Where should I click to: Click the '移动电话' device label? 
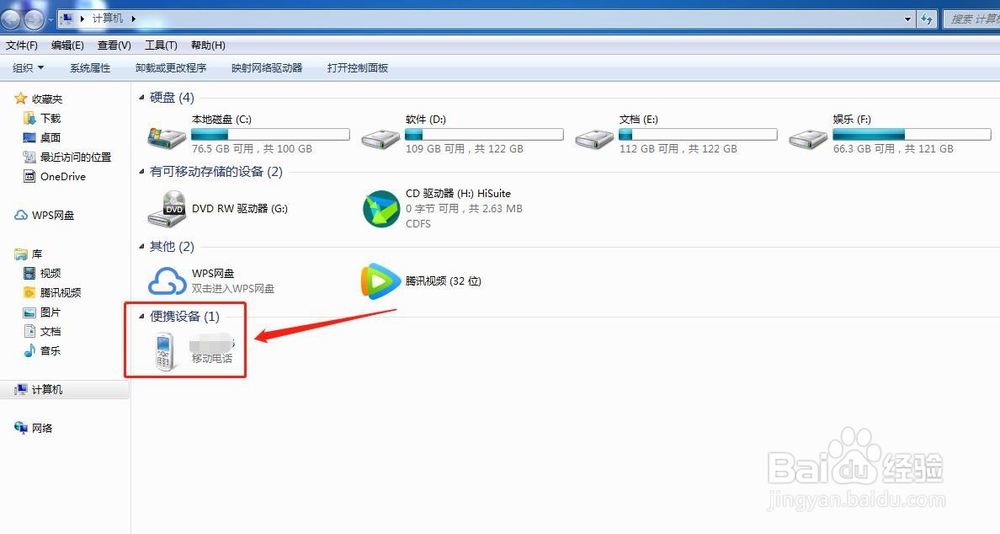(x=212, y=359)
